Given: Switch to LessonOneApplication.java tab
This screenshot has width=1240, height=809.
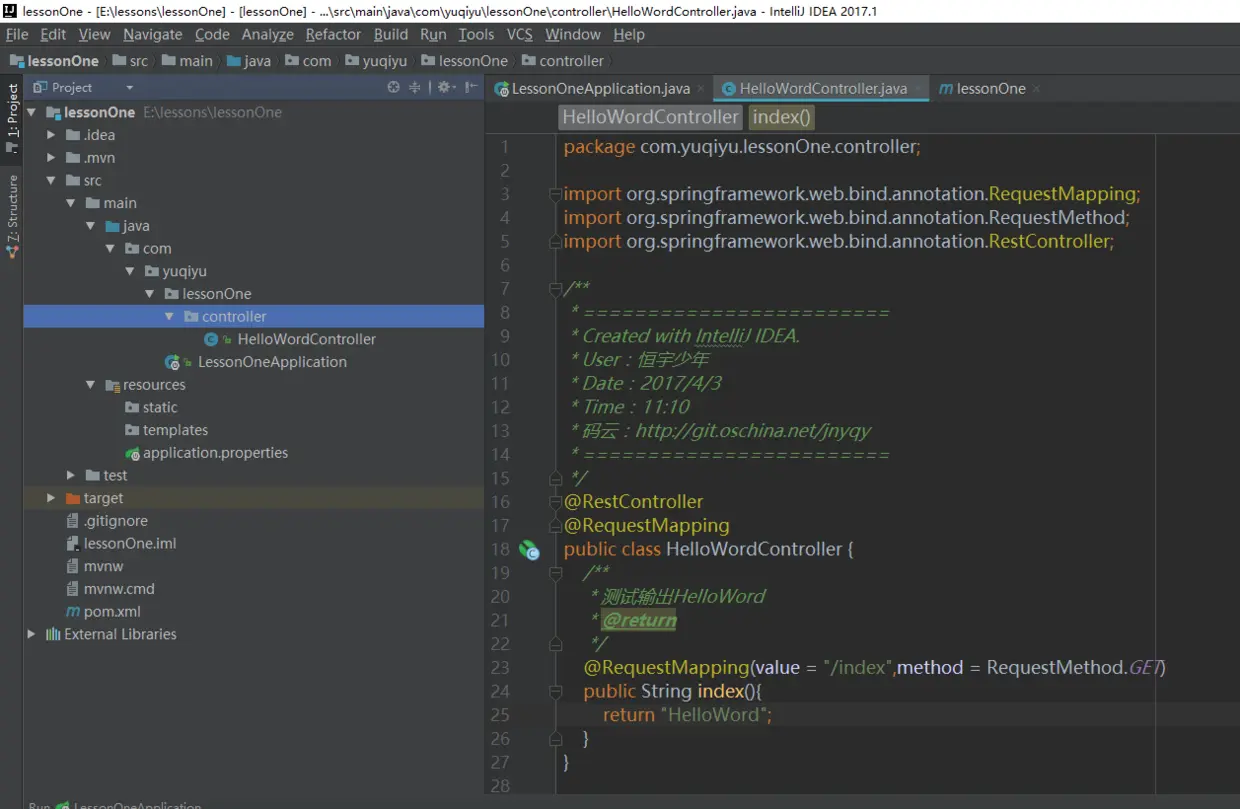Looking at the screenshot, I should [600, 89].
